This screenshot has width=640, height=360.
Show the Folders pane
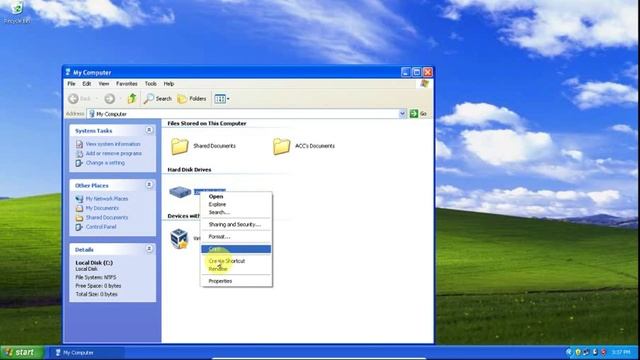(x=192, y=98)
